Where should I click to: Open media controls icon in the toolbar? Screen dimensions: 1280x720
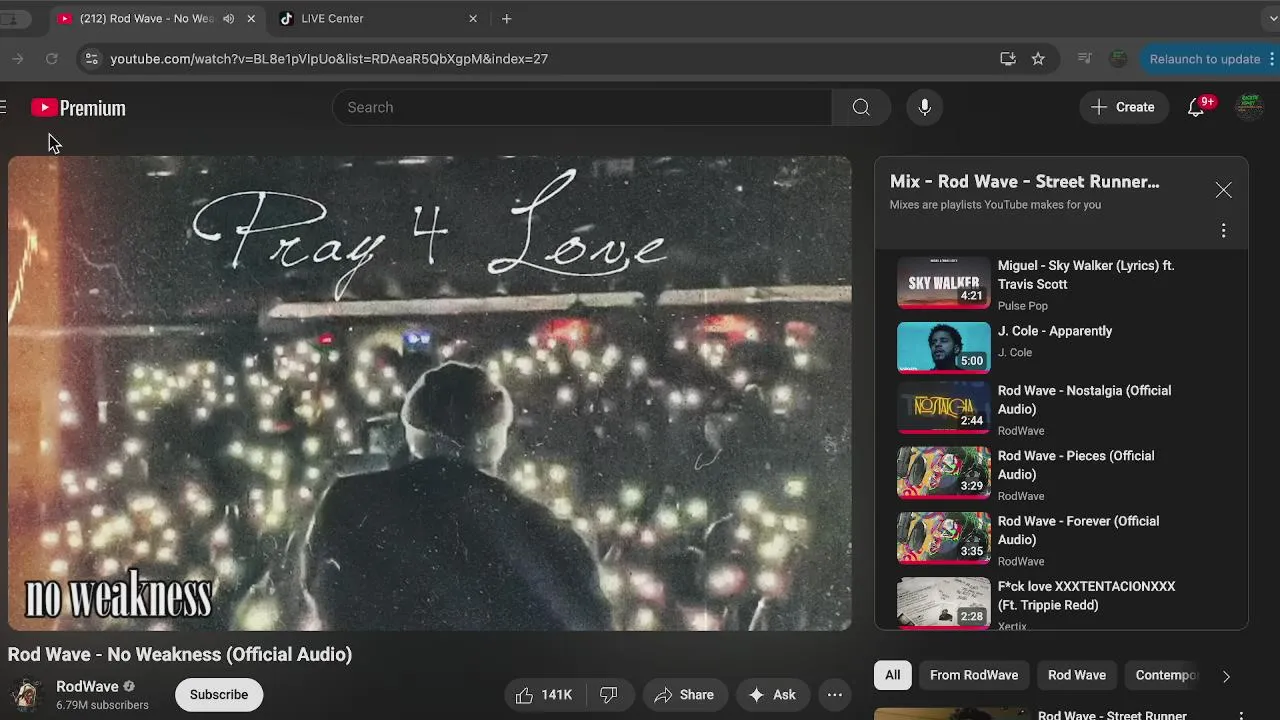[x=1084, y=59]
